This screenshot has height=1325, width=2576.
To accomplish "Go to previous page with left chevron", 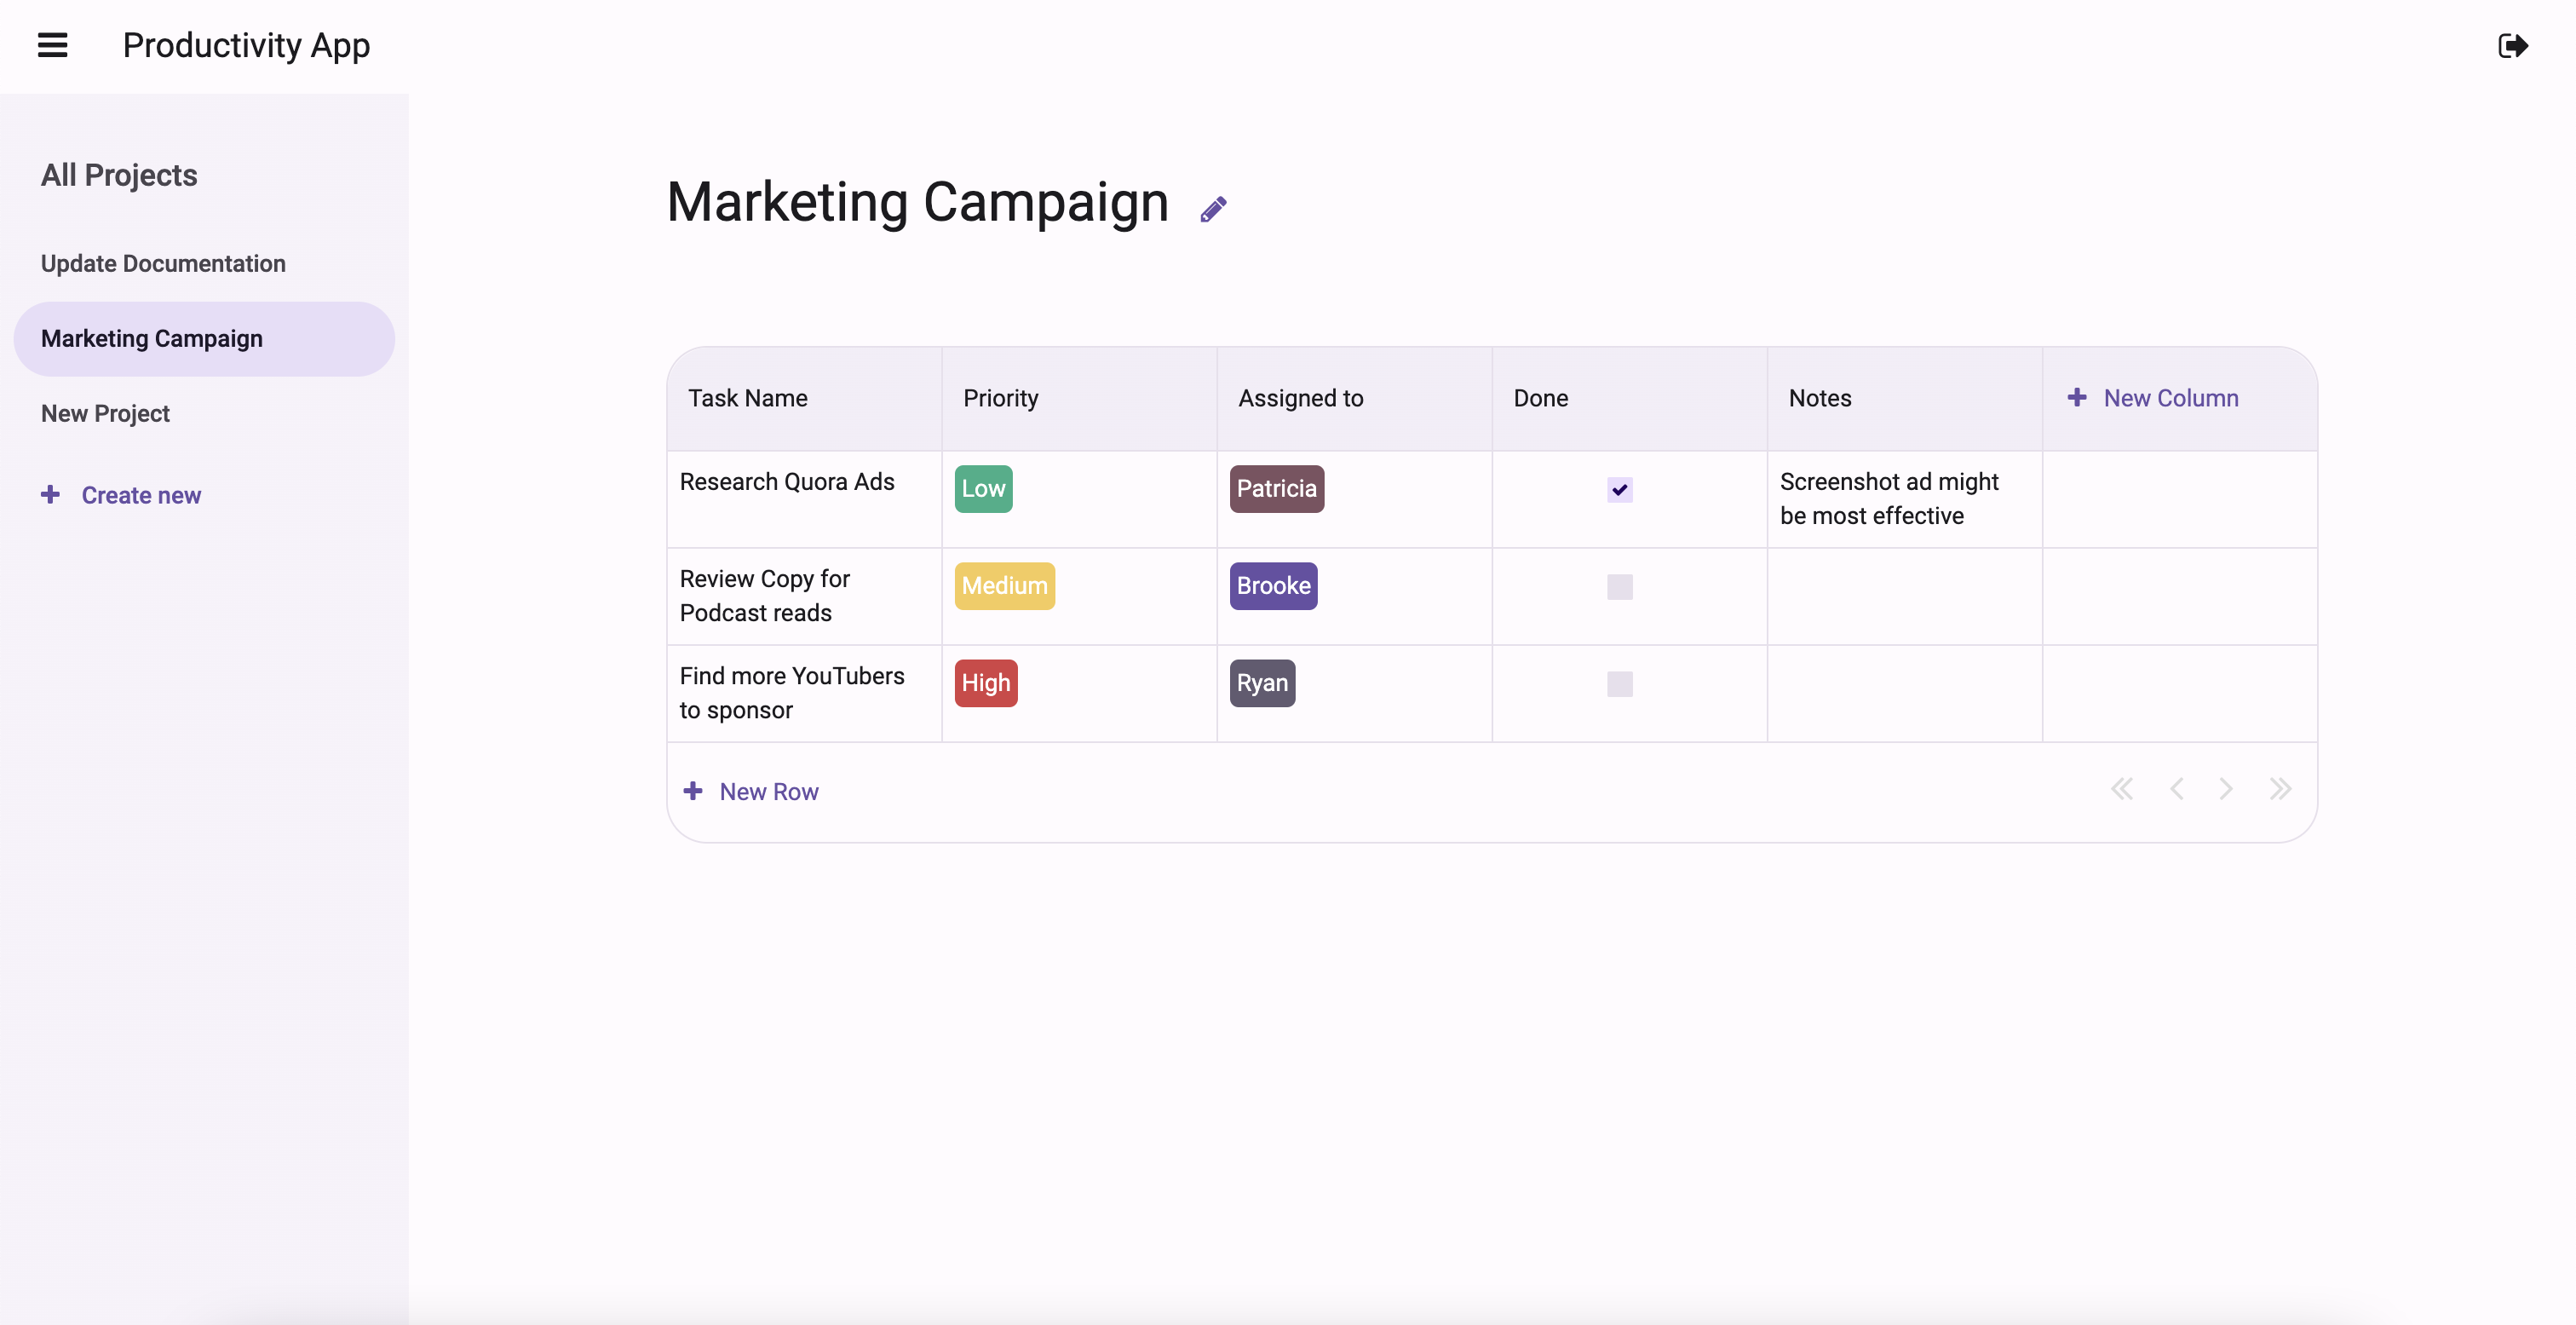I will click(x=2176, y=789).
